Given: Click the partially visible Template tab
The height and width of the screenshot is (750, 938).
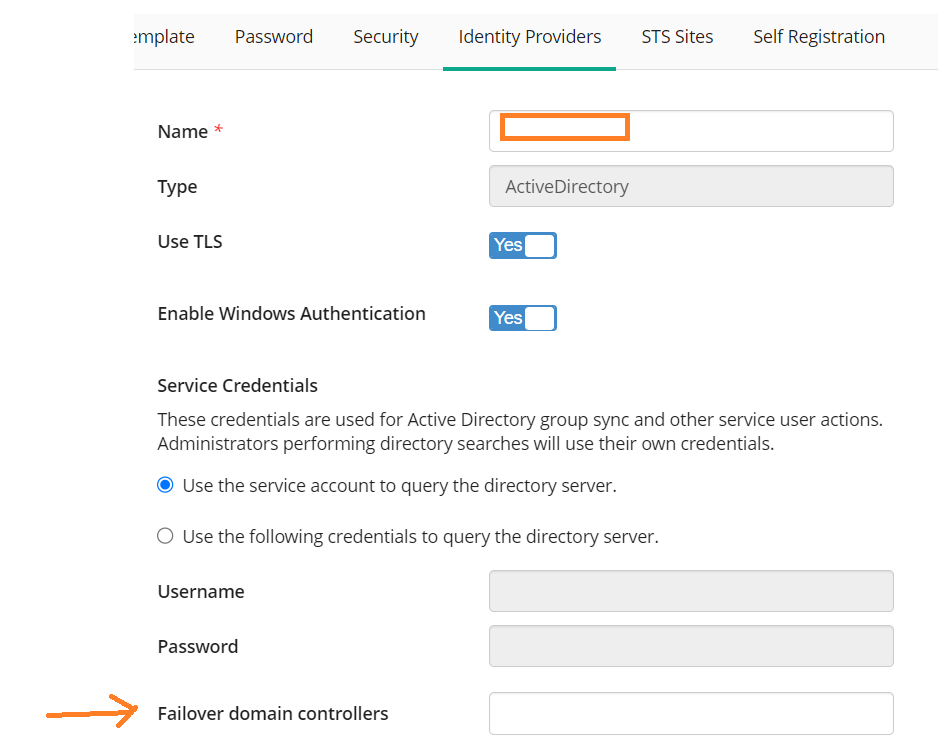Looking at the screenshot, I should 165,37.
